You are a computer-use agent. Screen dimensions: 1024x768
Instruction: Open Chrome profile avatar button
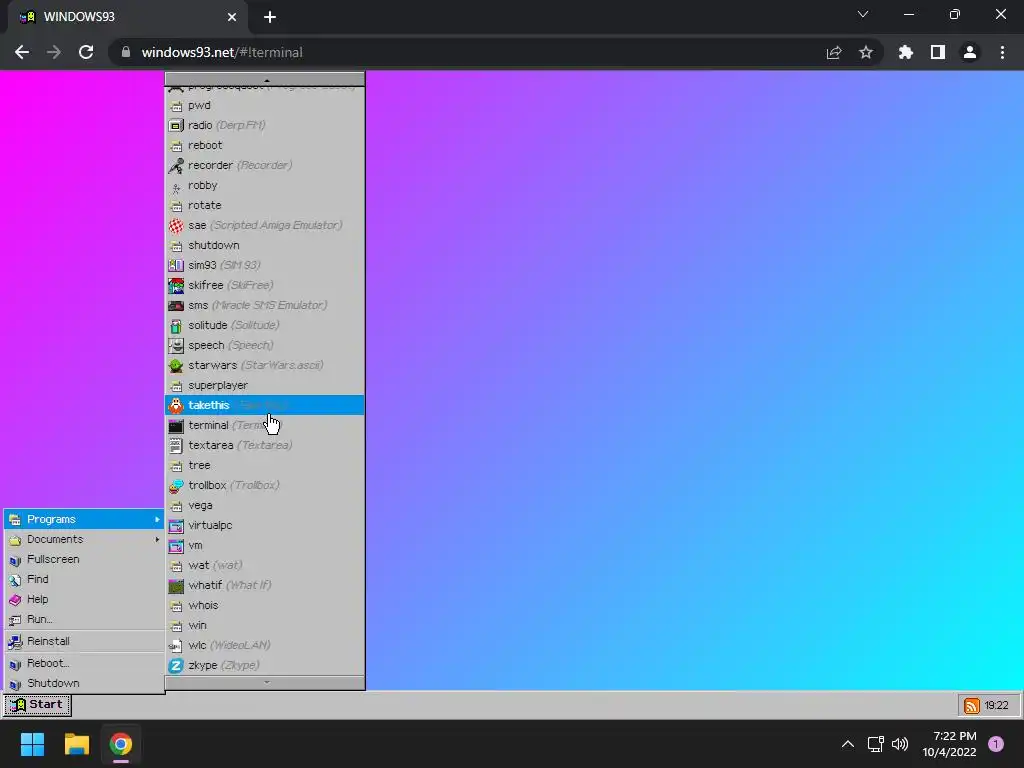pos(970,52)
